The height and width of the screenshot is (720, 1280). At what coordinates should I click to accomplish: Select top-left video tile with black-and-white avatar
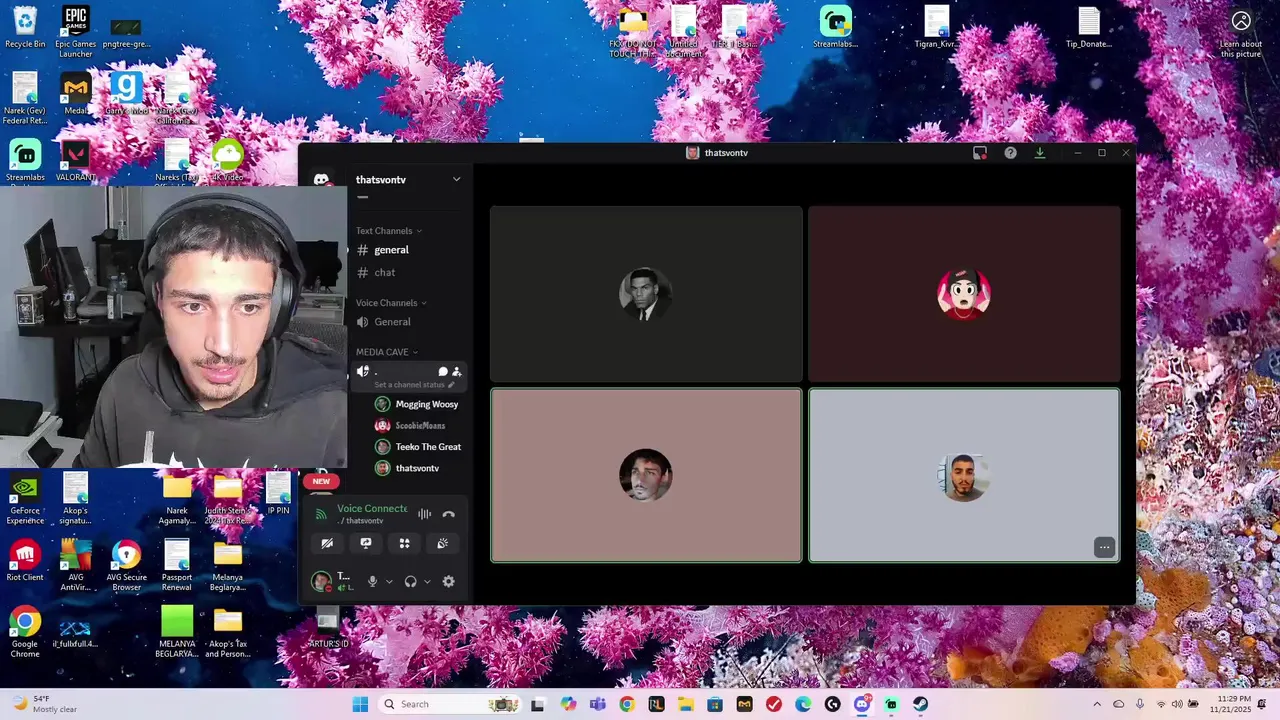646,294
